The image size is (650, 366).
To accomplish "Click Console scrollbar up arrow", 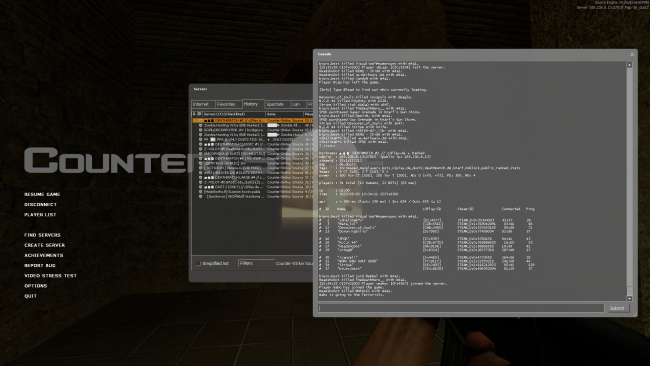I will coord(629,65).
